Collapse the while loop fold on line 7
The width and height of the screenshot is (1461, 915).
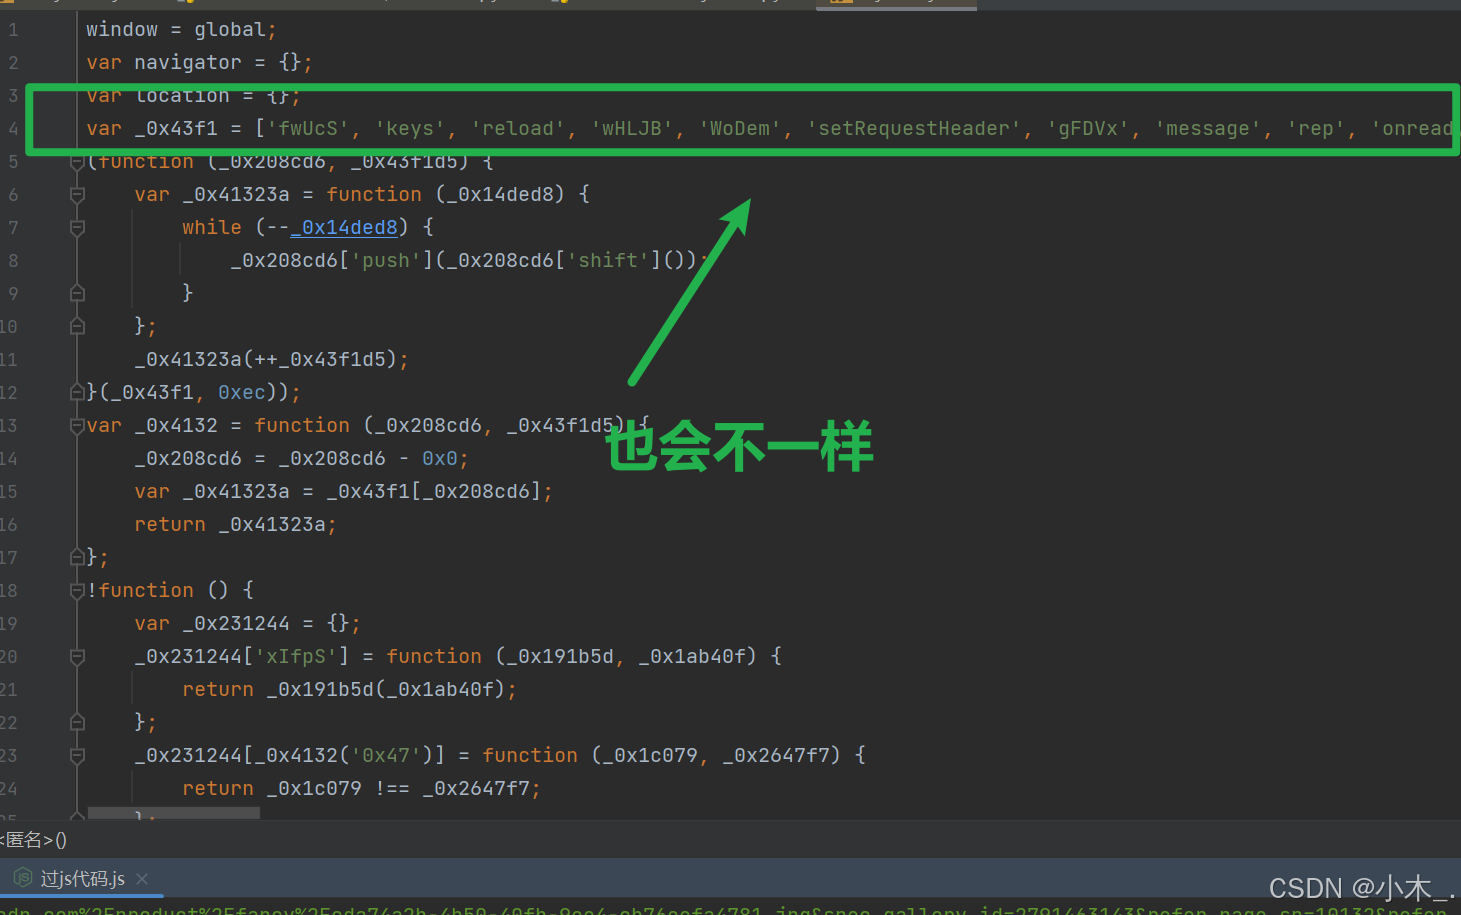point(77,228)
